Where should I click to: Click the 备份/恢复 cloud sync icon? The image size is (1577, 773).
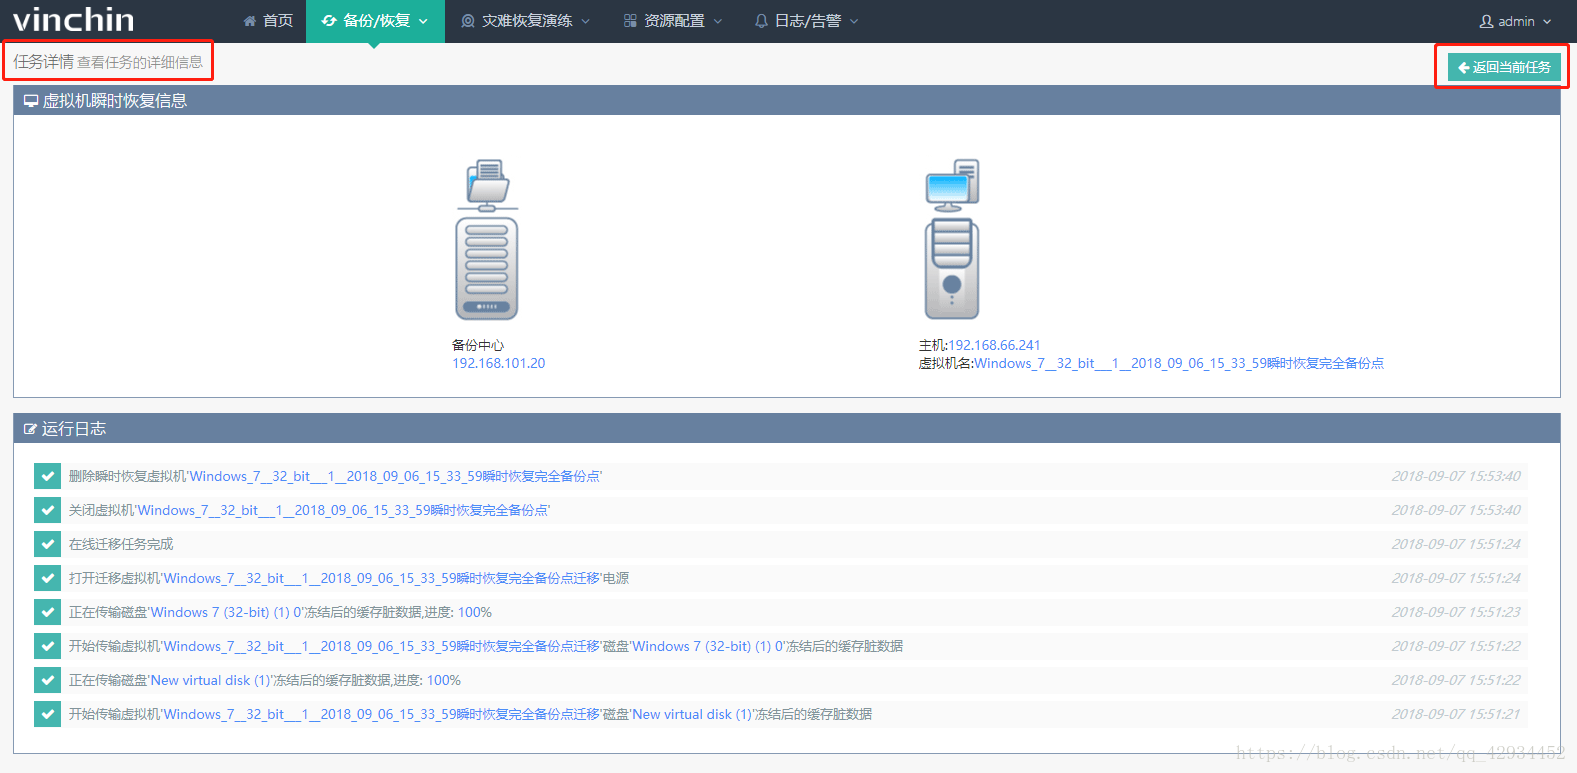(329, 21)
